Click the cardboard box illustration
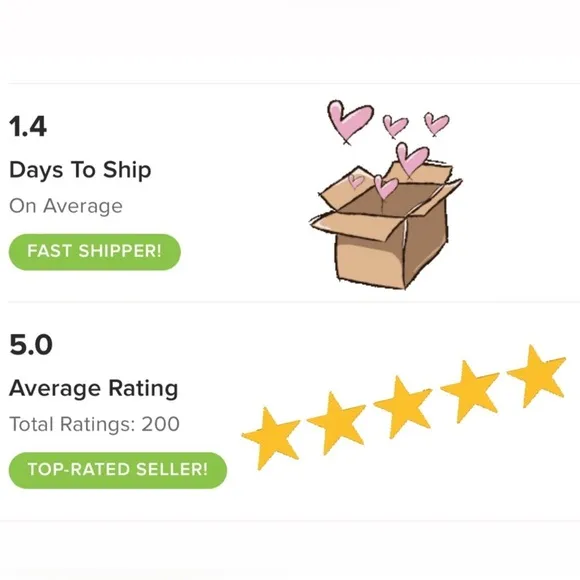The height and width of the screenshot is (580, 580). coord(386,226)
